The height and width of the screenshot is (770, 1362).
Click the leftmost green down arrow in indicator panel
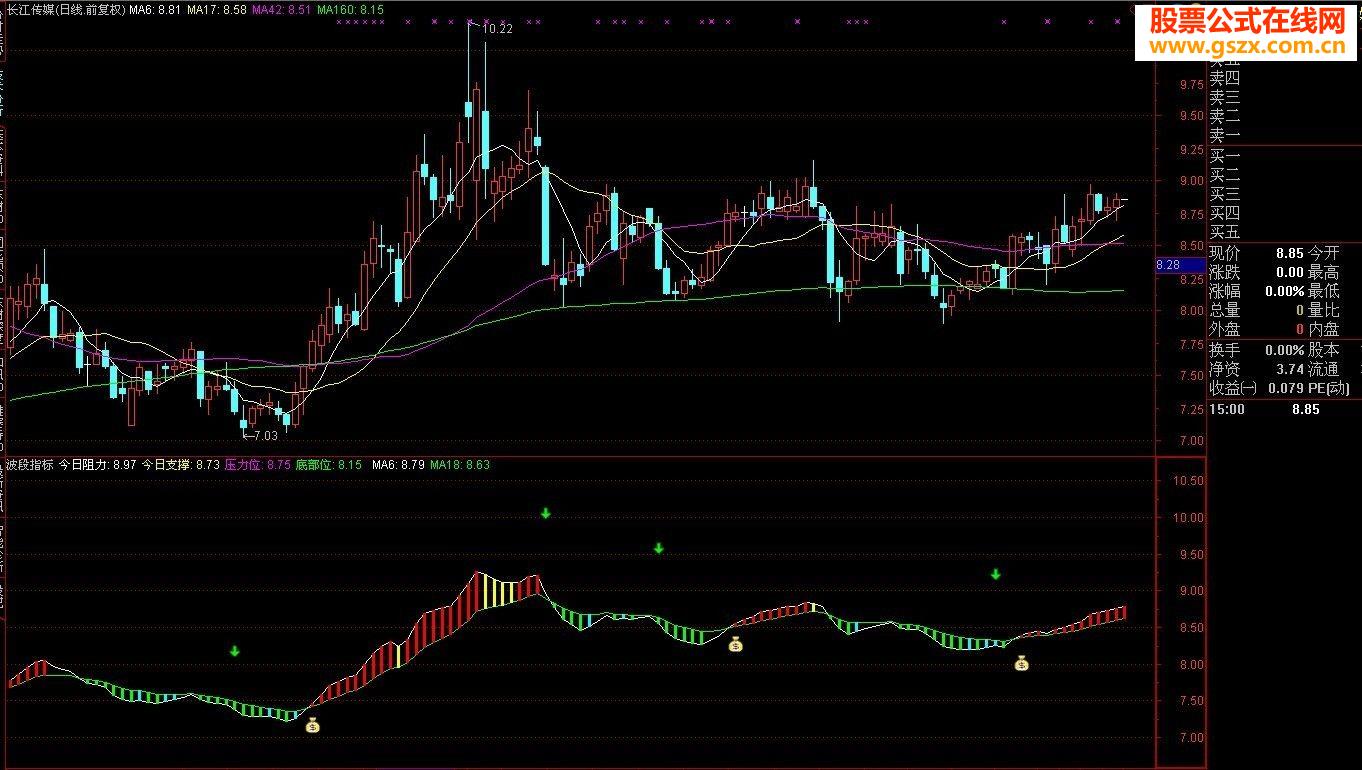pos(235,651)
